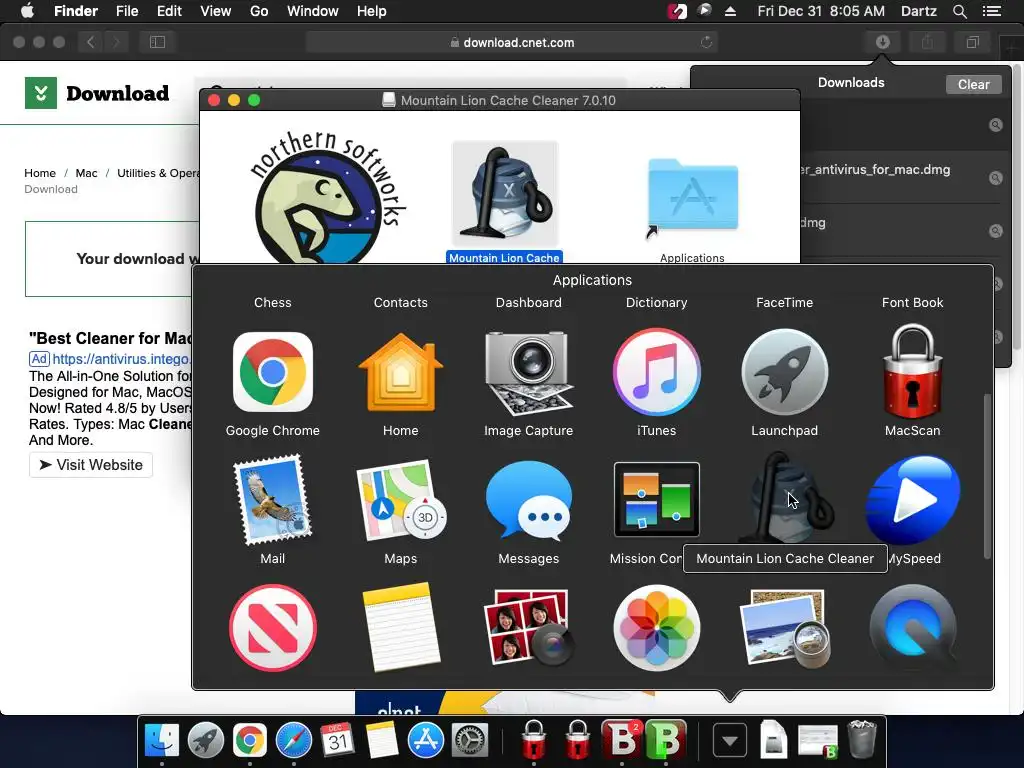The image size is (1024, 768).
Task: Click the Applications stack scrollbar
Action: pyautogui.click(x=987, y=477)
